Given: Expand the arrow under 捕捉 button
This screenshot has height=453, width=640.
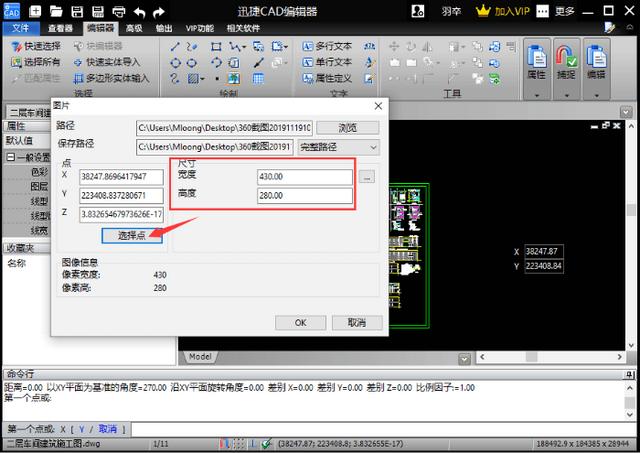Looking at the screenshot, I should (x=567, y=95).
